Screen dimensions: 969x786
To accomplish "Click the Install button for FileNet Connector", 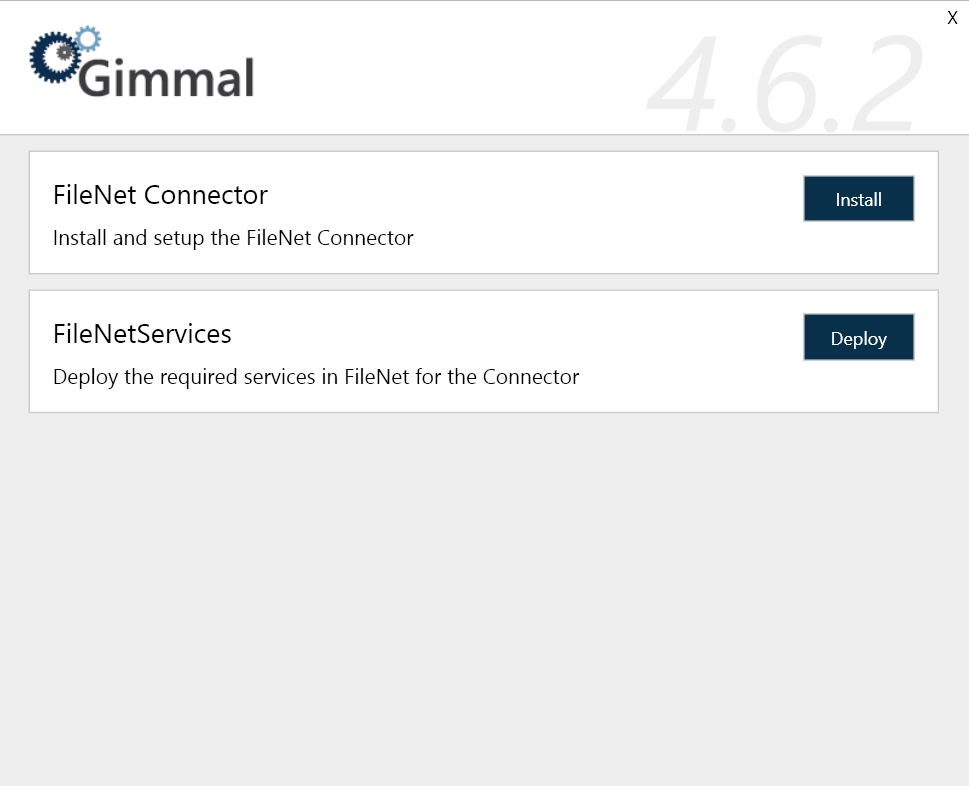I will pyautogui.click(x=858, y=199).
